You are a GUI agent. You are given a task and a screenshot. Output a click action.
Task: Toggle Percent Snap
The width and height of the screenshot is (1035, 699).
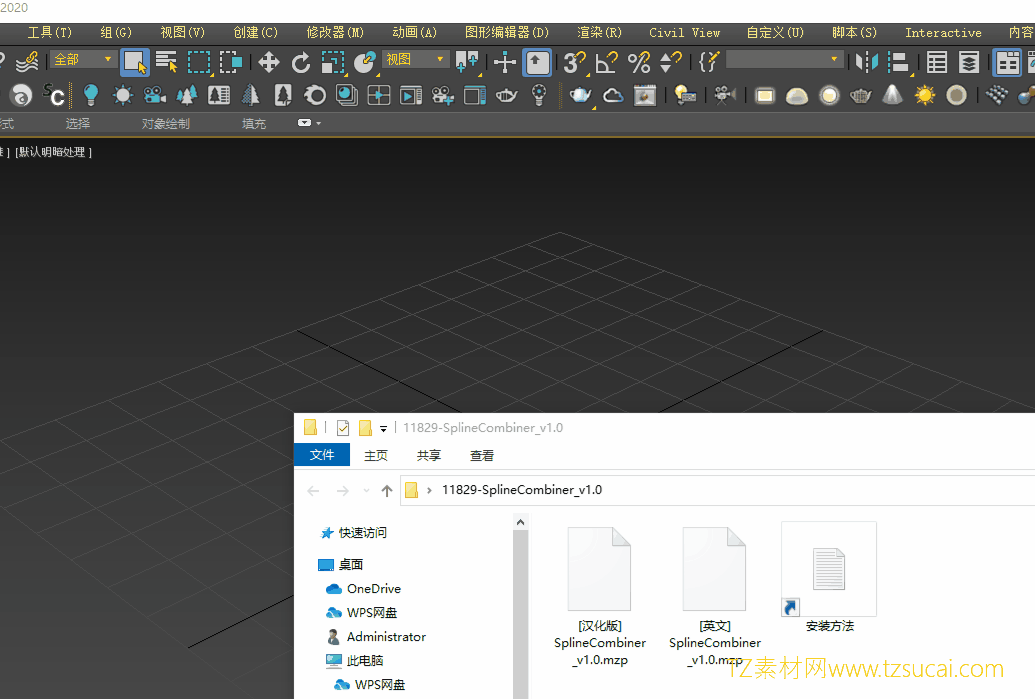[638, 62]
